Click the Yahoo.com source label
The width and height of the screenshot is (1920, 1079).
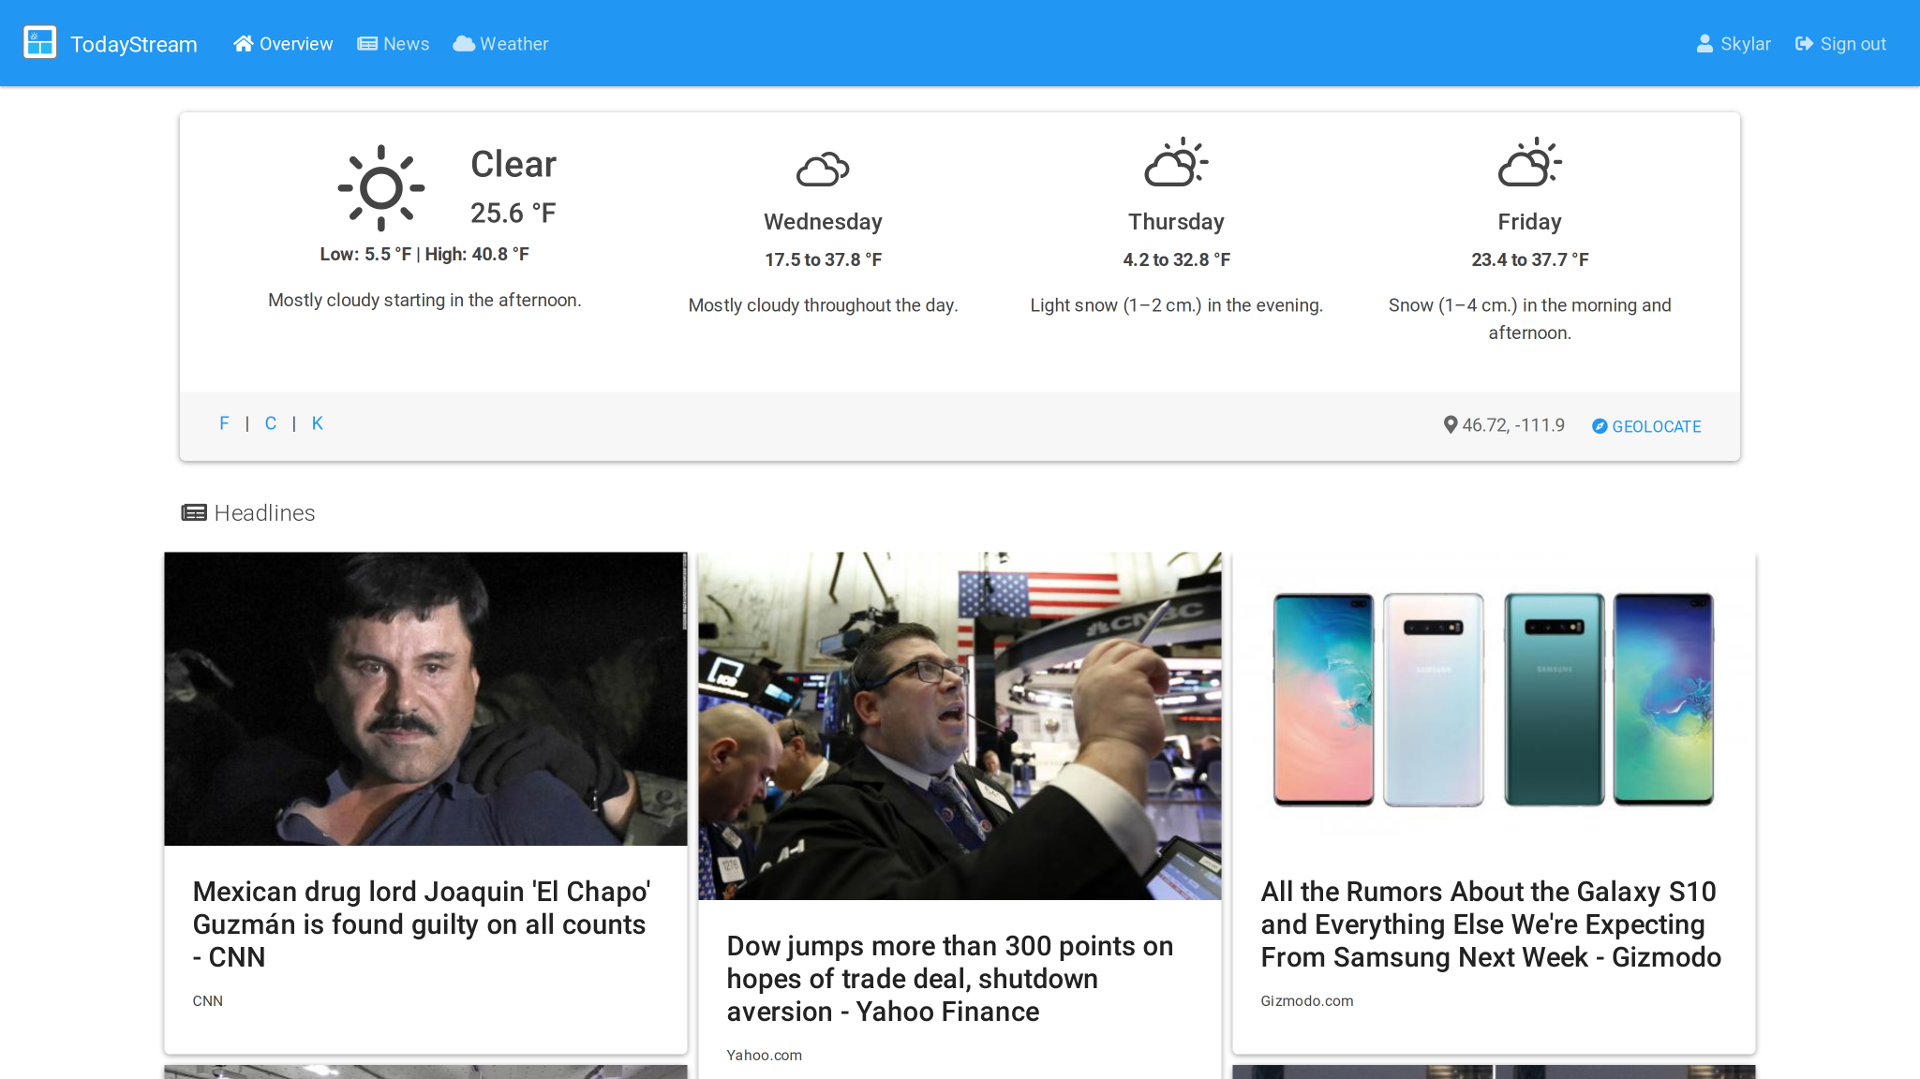(x=764, y=1055)
